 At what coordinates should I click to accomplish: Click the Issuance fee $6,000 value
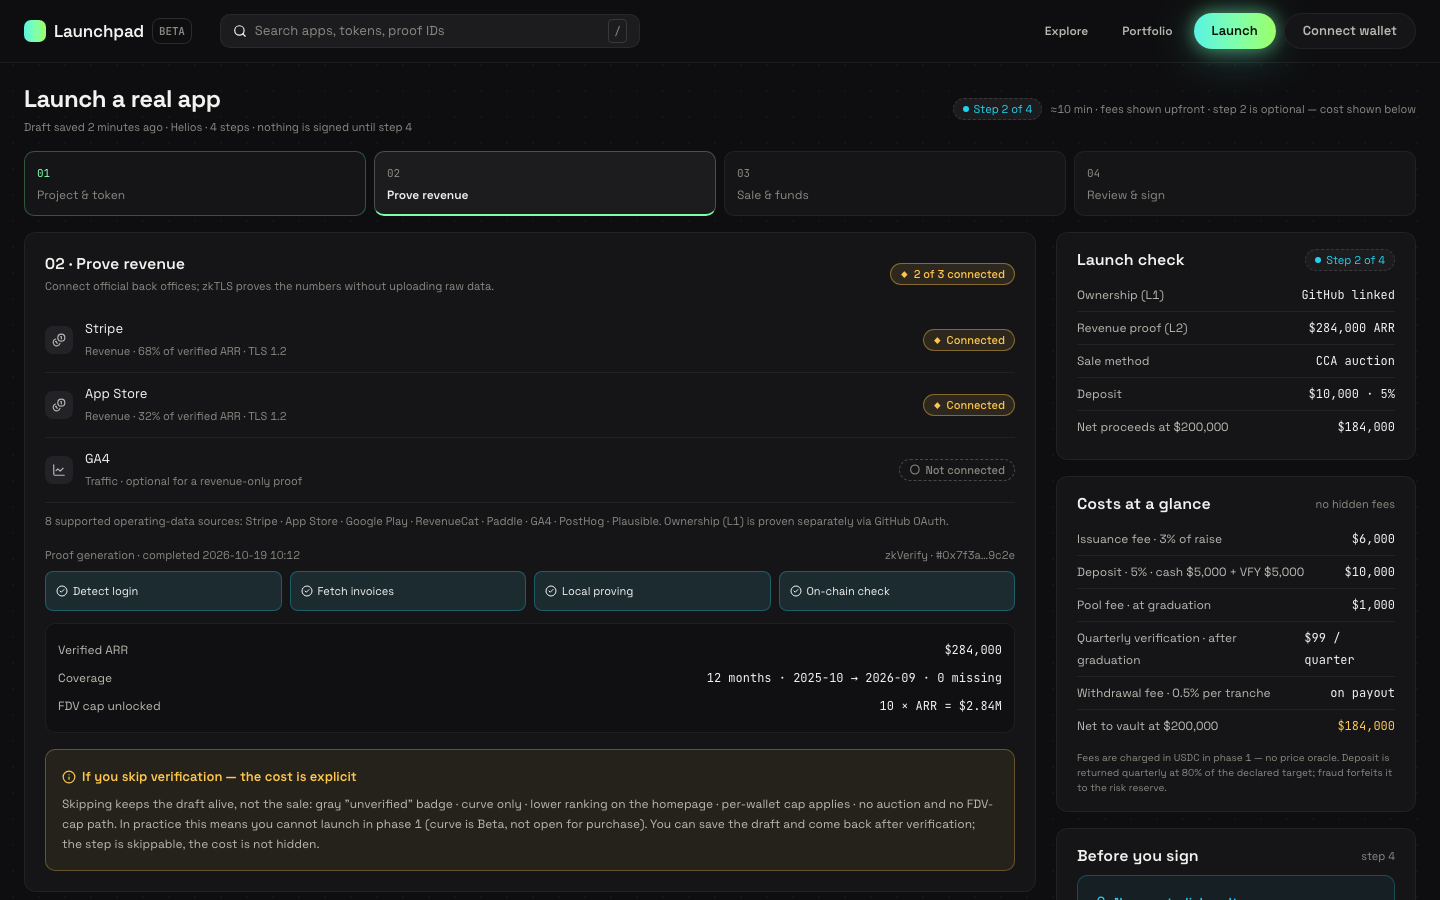coord(1373,539)
